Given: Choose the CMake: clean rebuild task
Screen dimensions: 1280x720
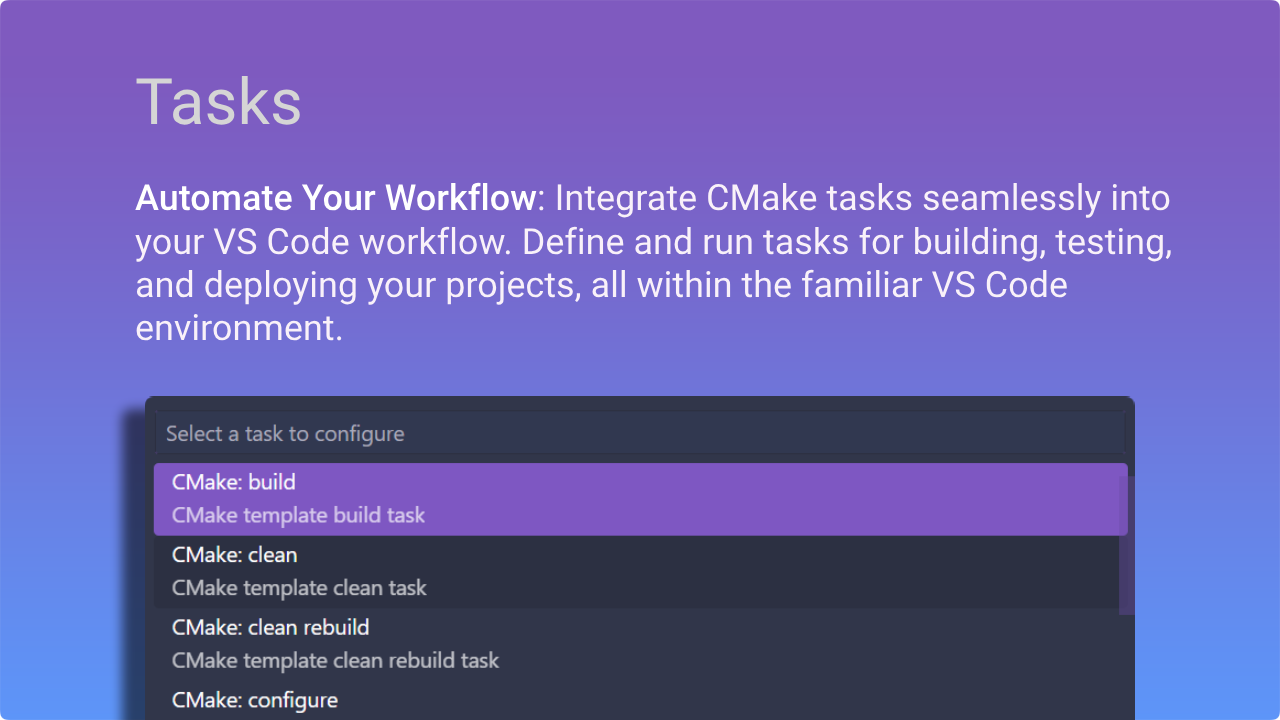Looking at the screenshot, I should click(x=270, y=628).
